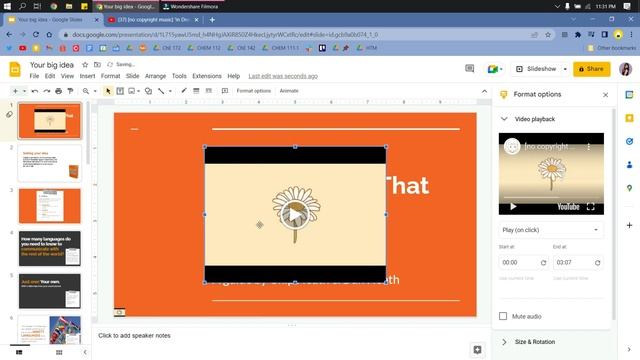
Task: Open the zoom level dropdown arrow
Action: [x=95, y=91]
